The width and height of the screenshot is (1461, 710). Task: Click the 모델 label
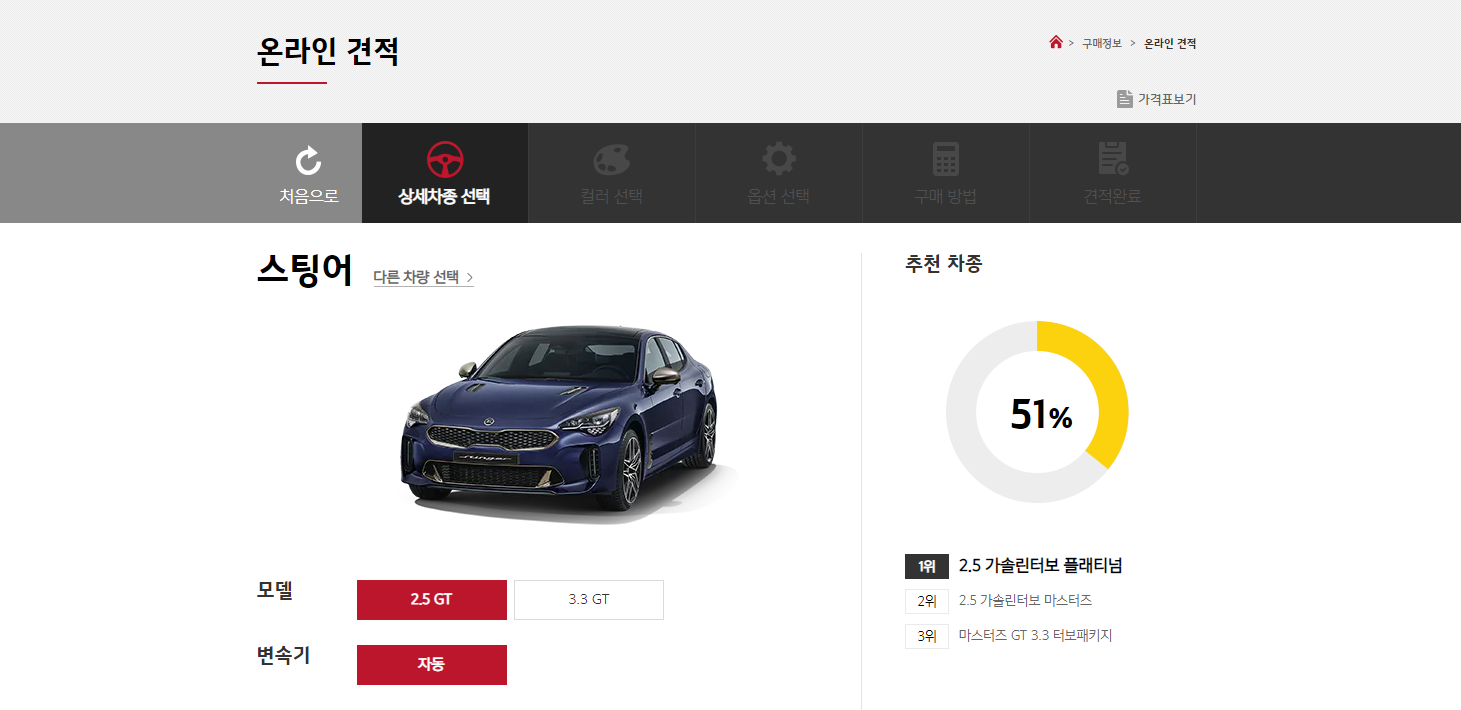275,590
